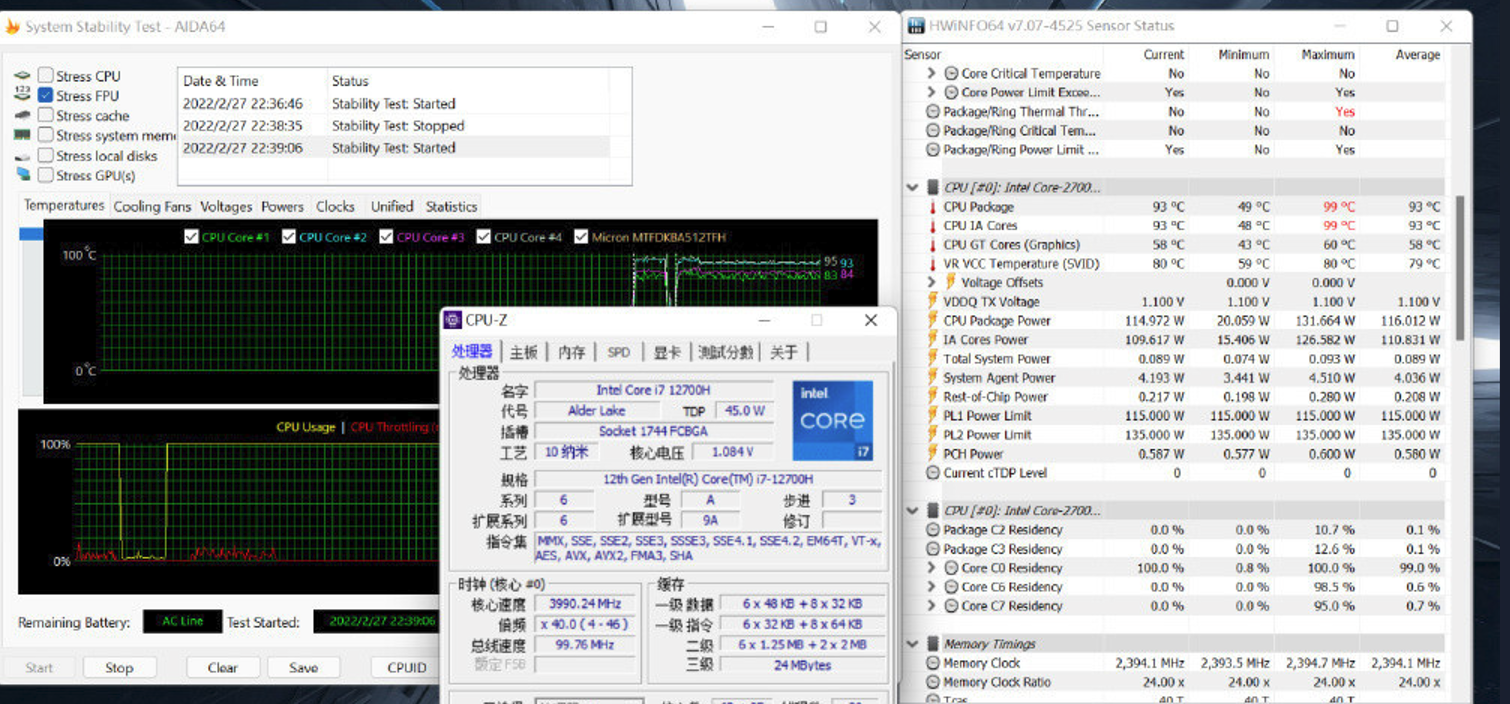Viewport: 1510px width, 704px height.
Task: Open the Voltages tab in AIDA64
Action: [x=226, y=207]
